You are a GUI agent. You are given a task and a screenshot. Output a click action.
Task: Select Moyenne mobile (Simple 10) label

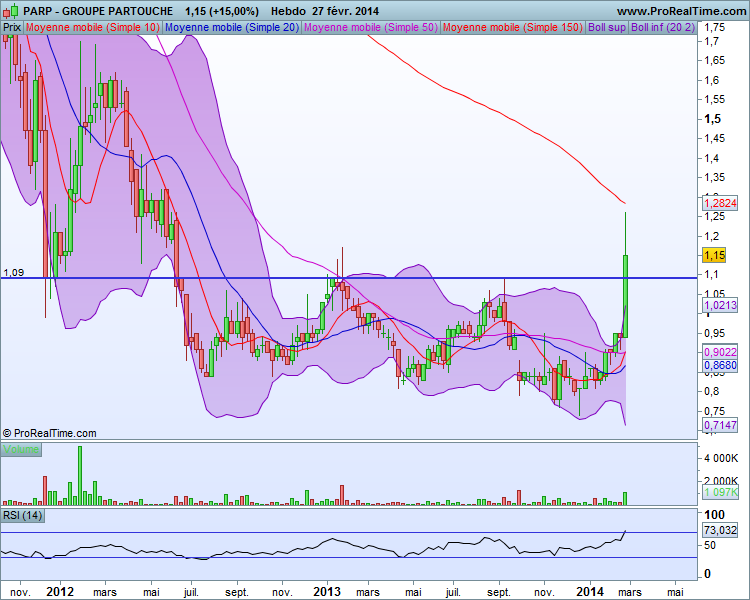pyautogui.click(x=92, y=27)
